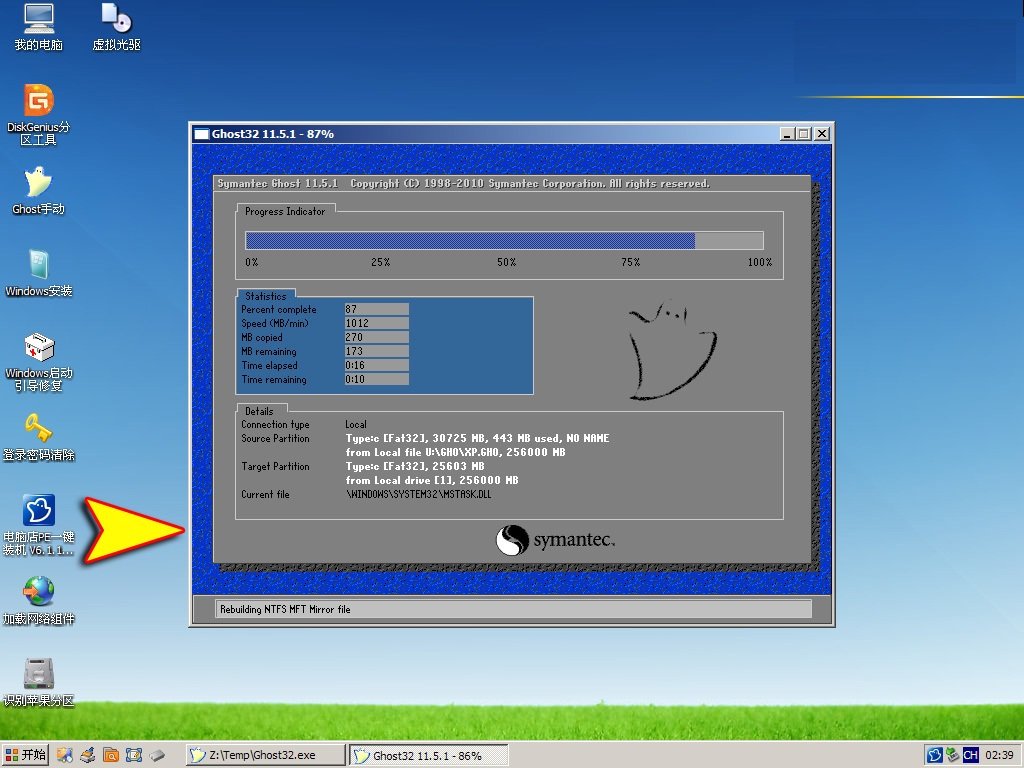Screen dimensions: 1024x768
Task: Click the screen capture quick launch icon
Action: [134, 755]
